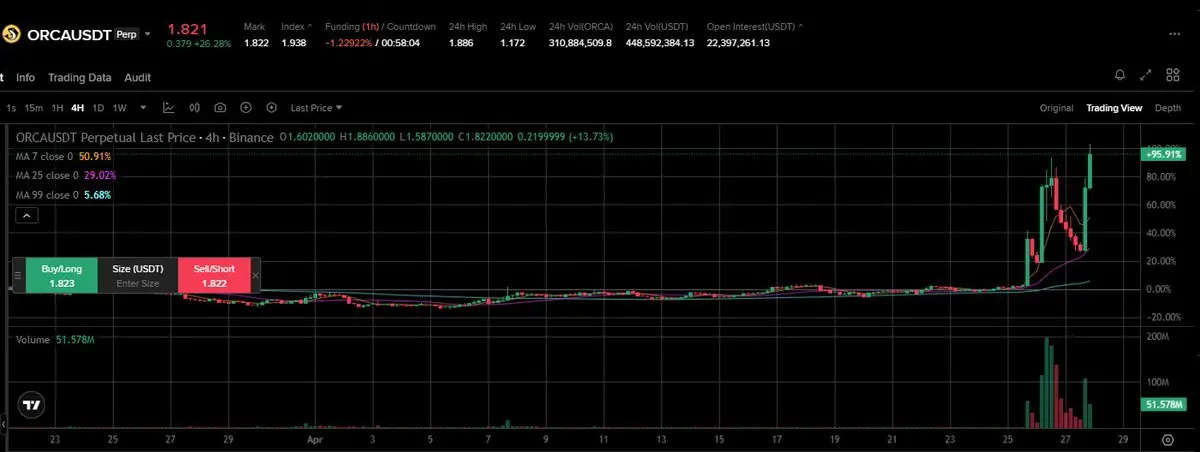
Task: Switch to the Audit tab
Action: [138, 77]
